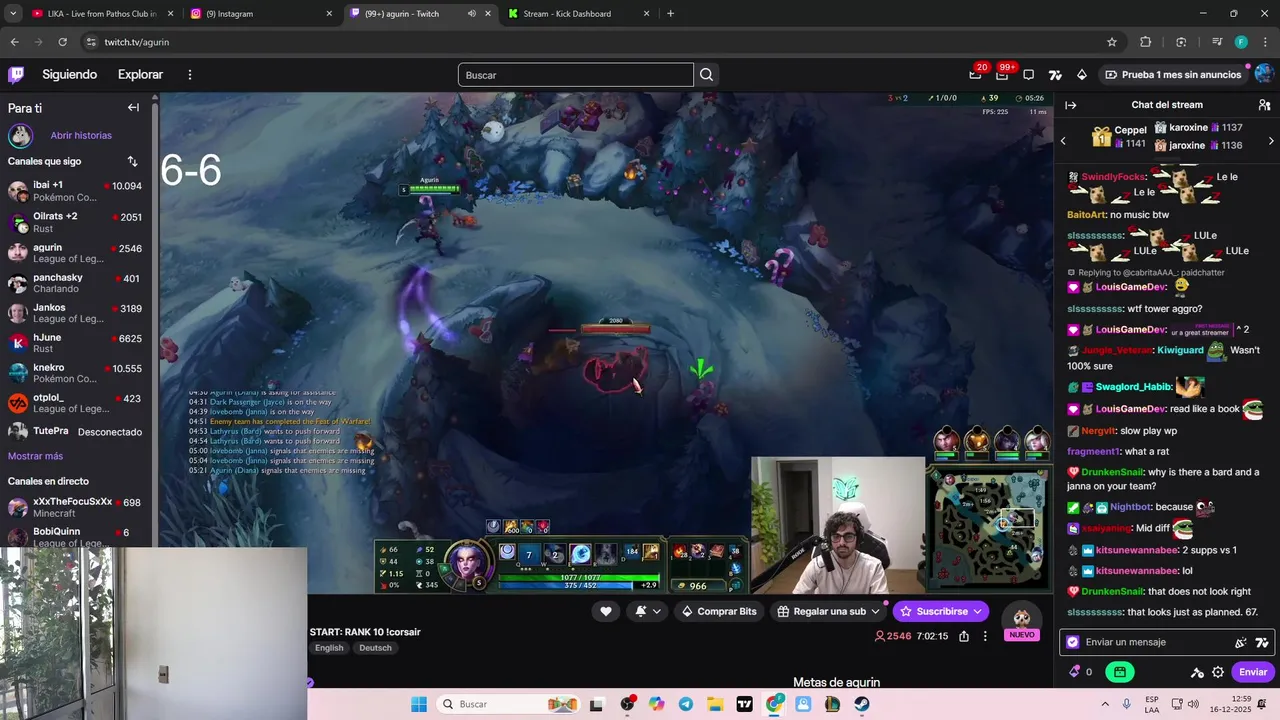Open League of Legends taskbar icon
The image size is (1280, 720).
(x=833, y=704)
